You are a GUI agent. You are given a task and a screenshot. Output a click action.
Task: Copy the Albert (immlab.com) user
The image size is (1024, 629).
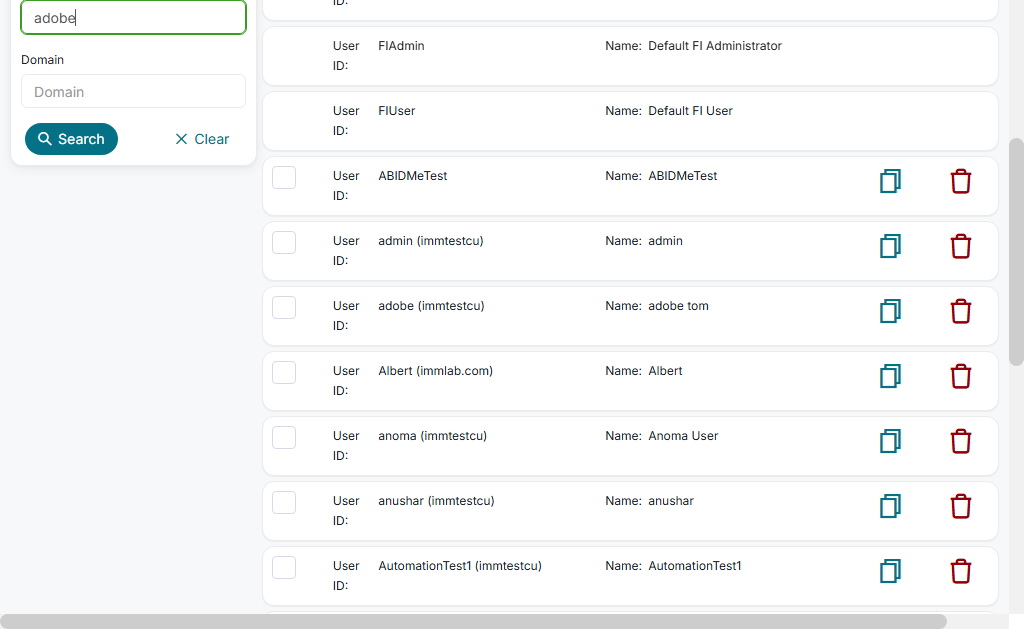pos(890,376)
